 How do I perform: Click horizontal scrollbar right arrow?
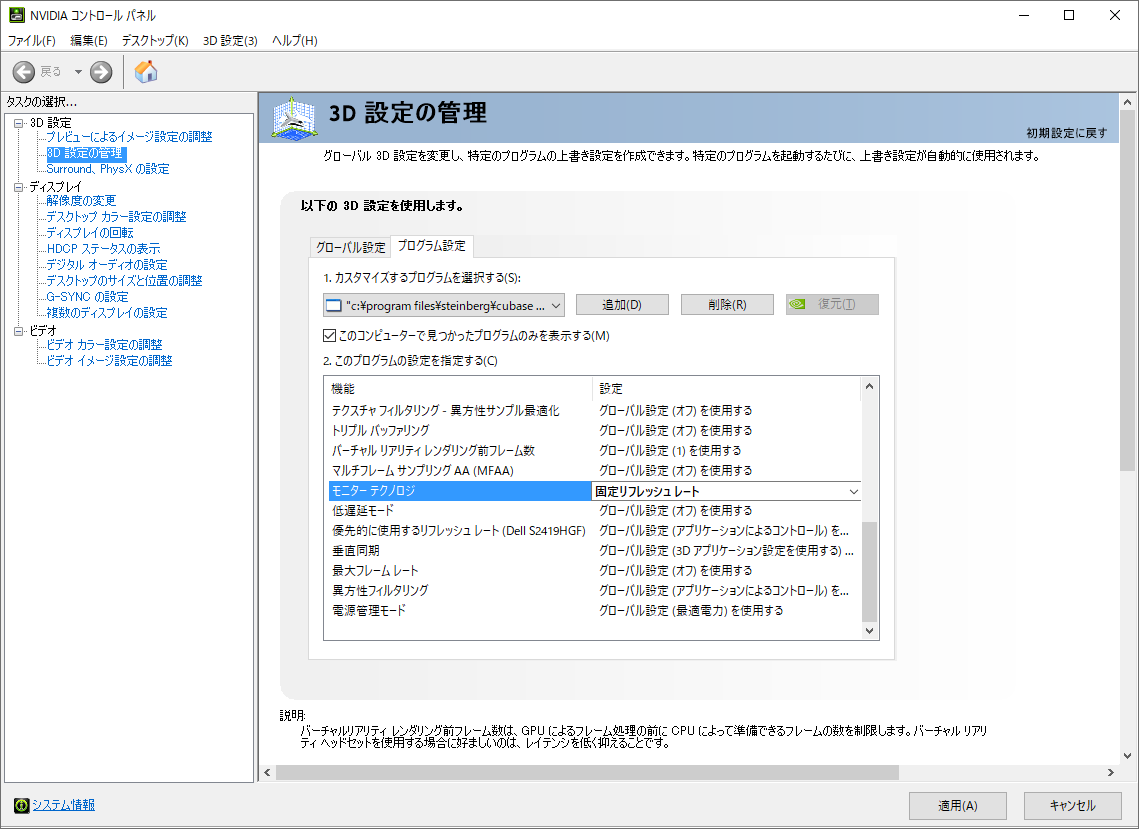coord(1110,772)
